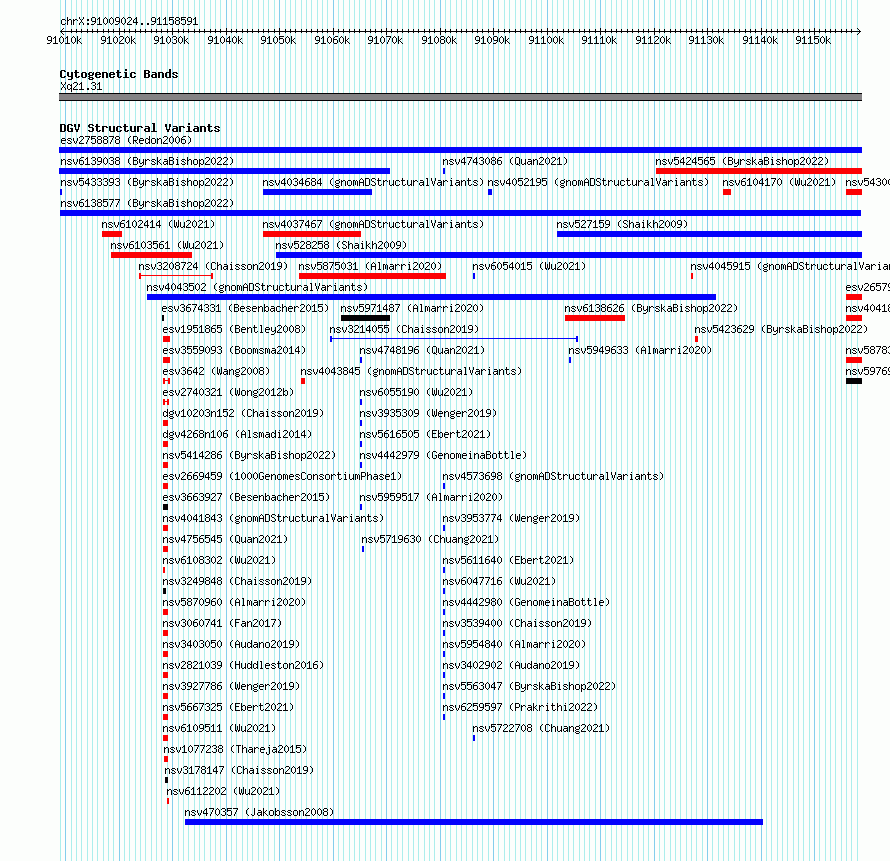
Task: Open nsv6139038 (ByrskaBishop2022) variant
Action: 147,161
